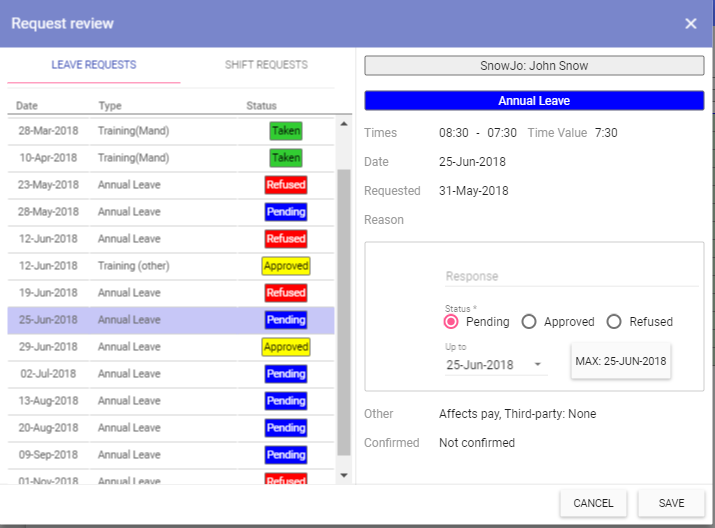Screen dimensions: 715x528
Task: Switch to the Shift Requests tab
Action: click(266, 65)
